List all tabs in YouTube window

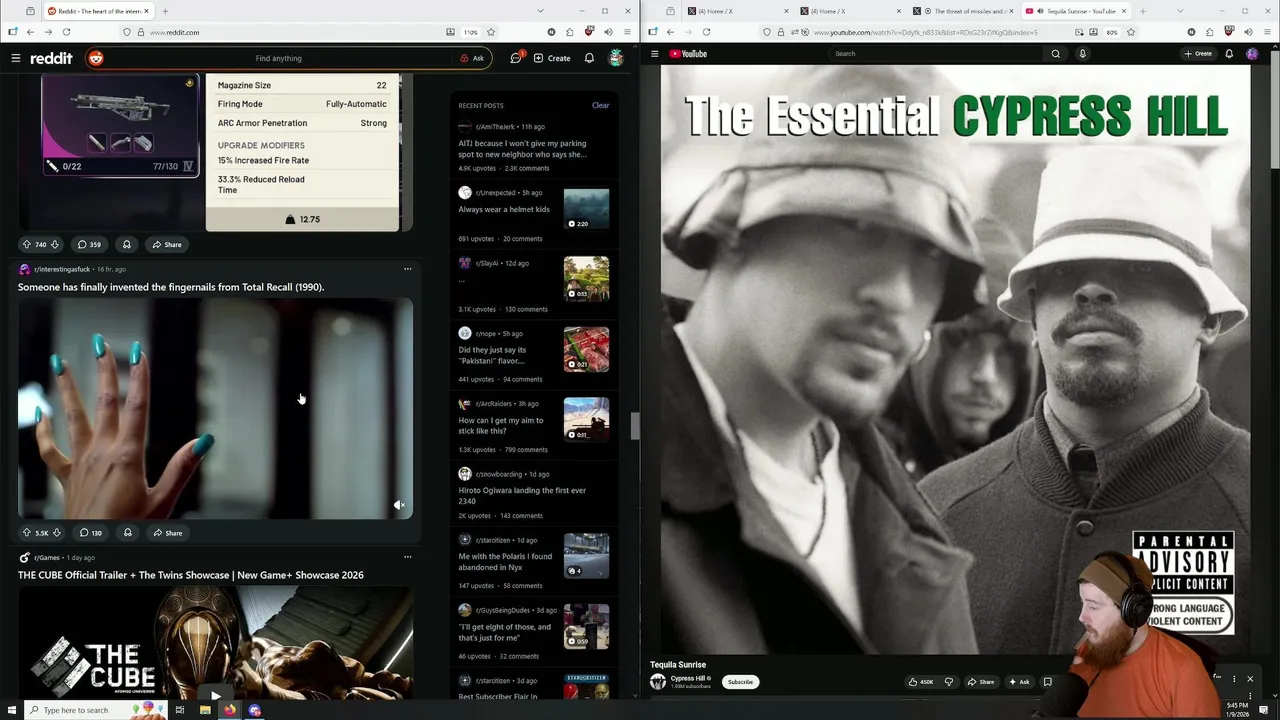[1181, 11]
